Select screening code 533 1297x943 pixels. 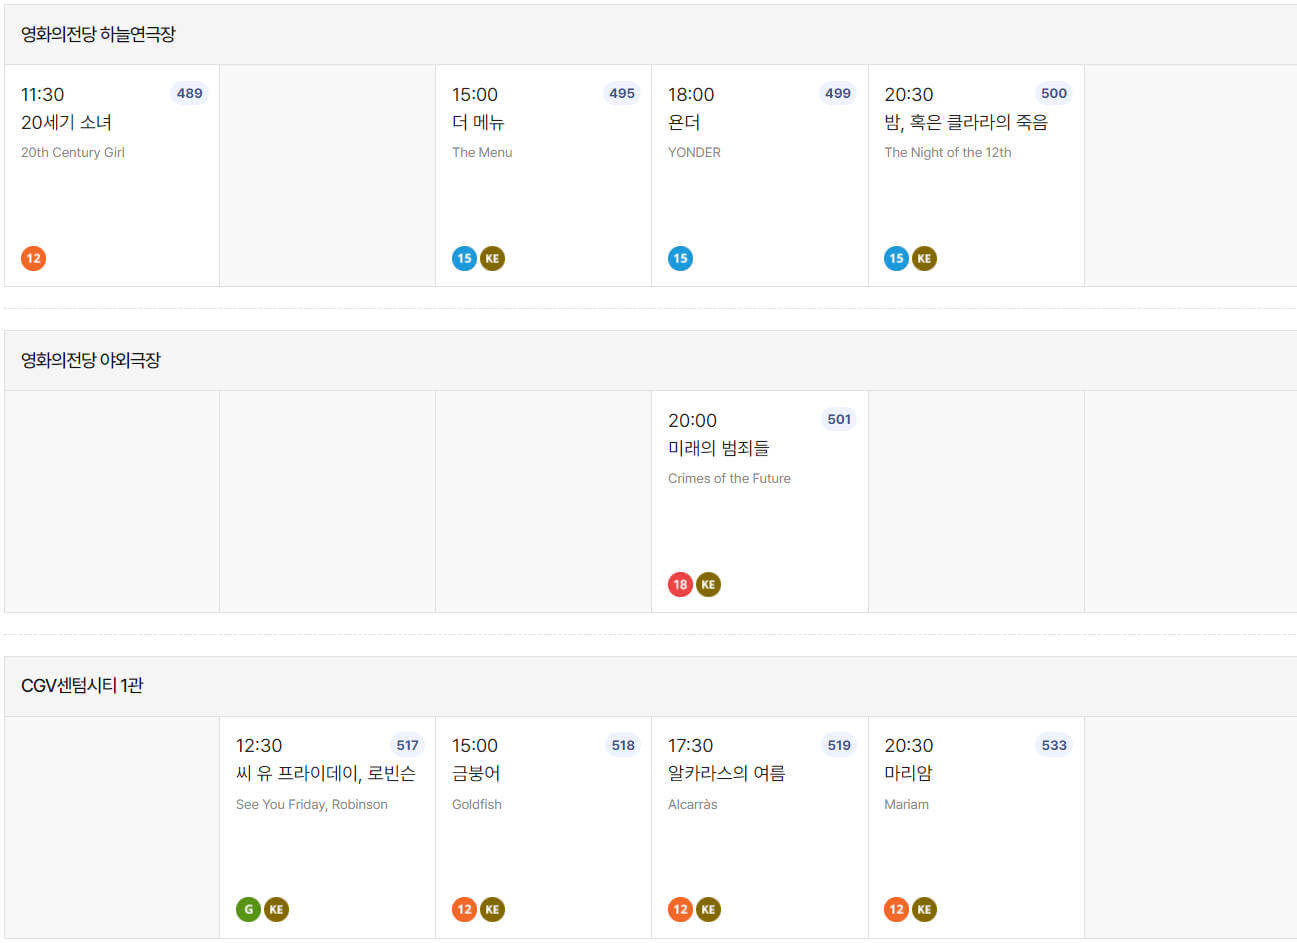tap(1054, 745)
